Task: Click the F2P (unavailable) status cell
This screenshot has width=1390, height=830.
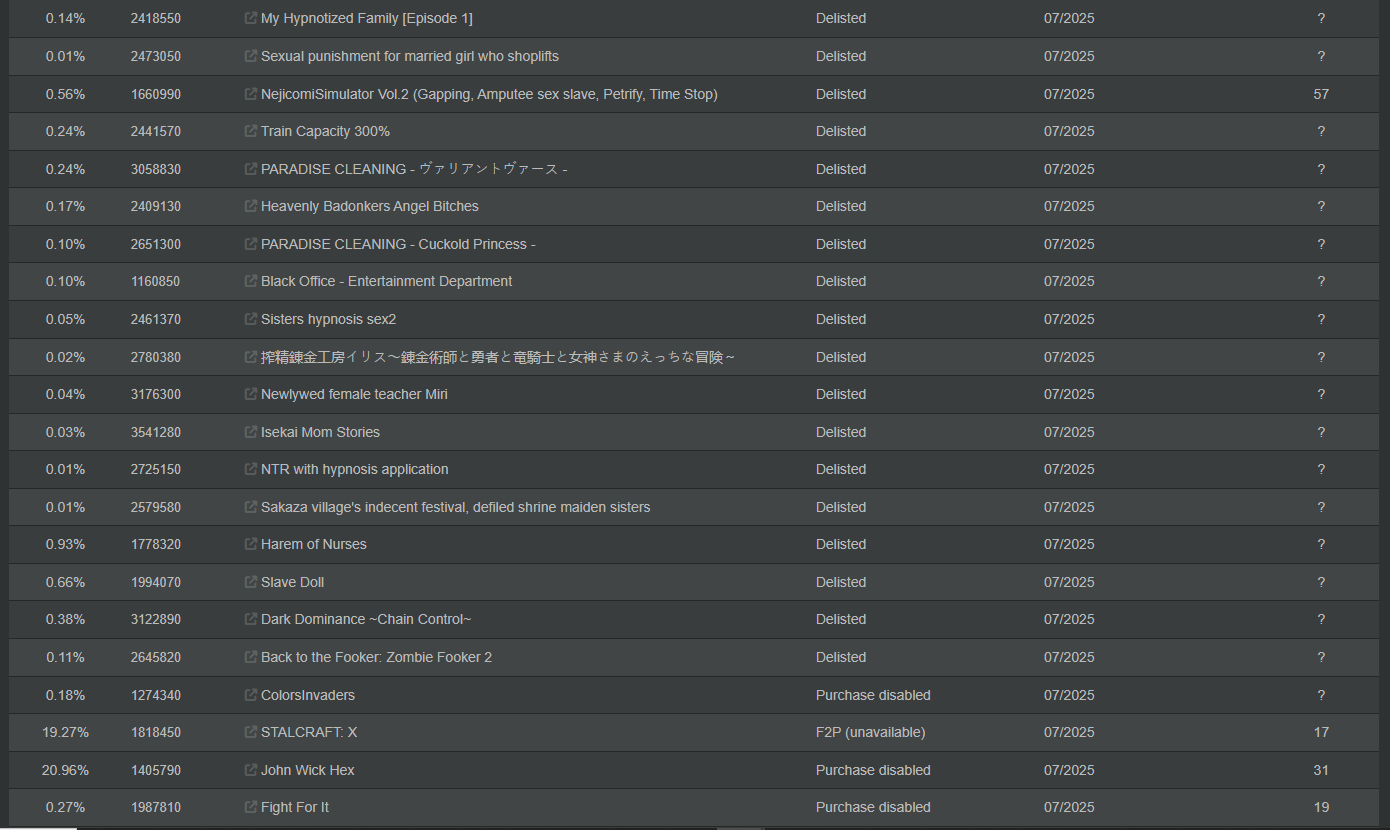Action: coord(870,732)
